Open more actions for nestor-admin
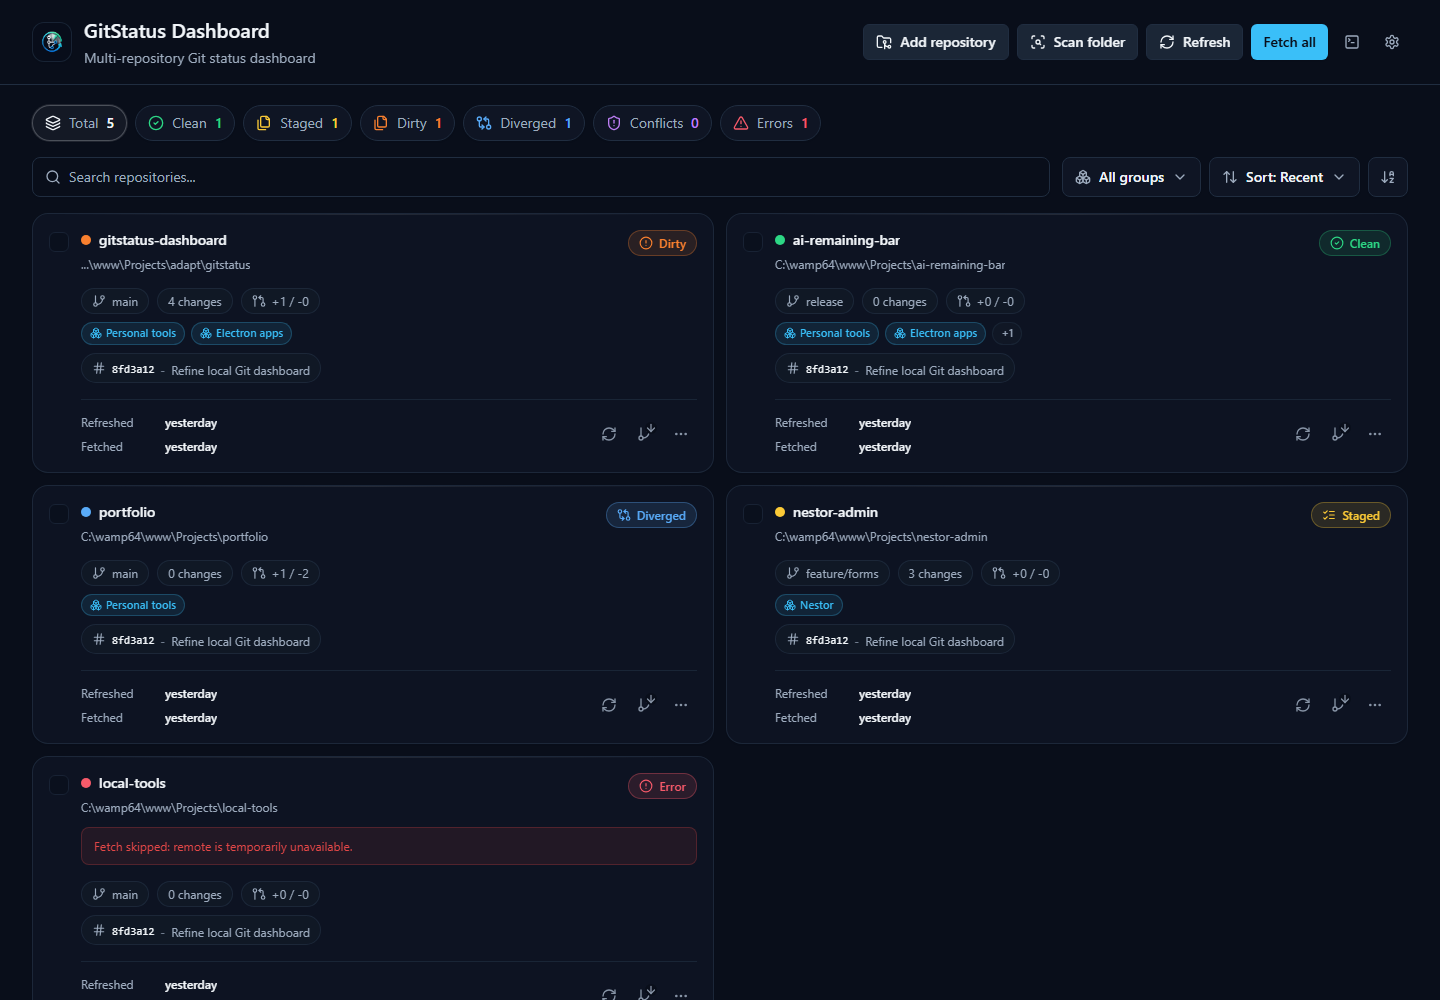1440x1000 pixels. click(x=1375, y=705)
